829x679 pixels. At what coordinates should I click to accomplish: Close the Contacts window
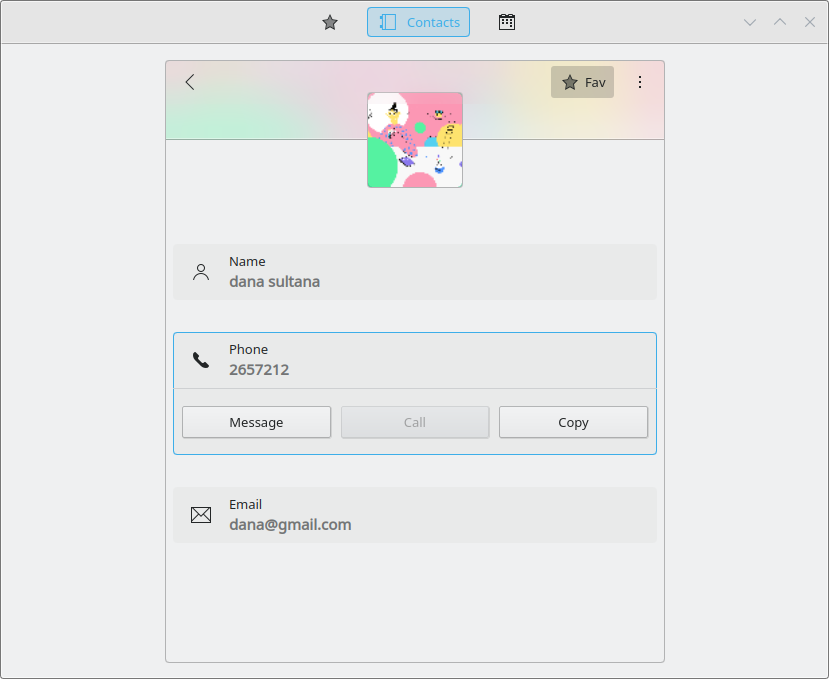809,22
